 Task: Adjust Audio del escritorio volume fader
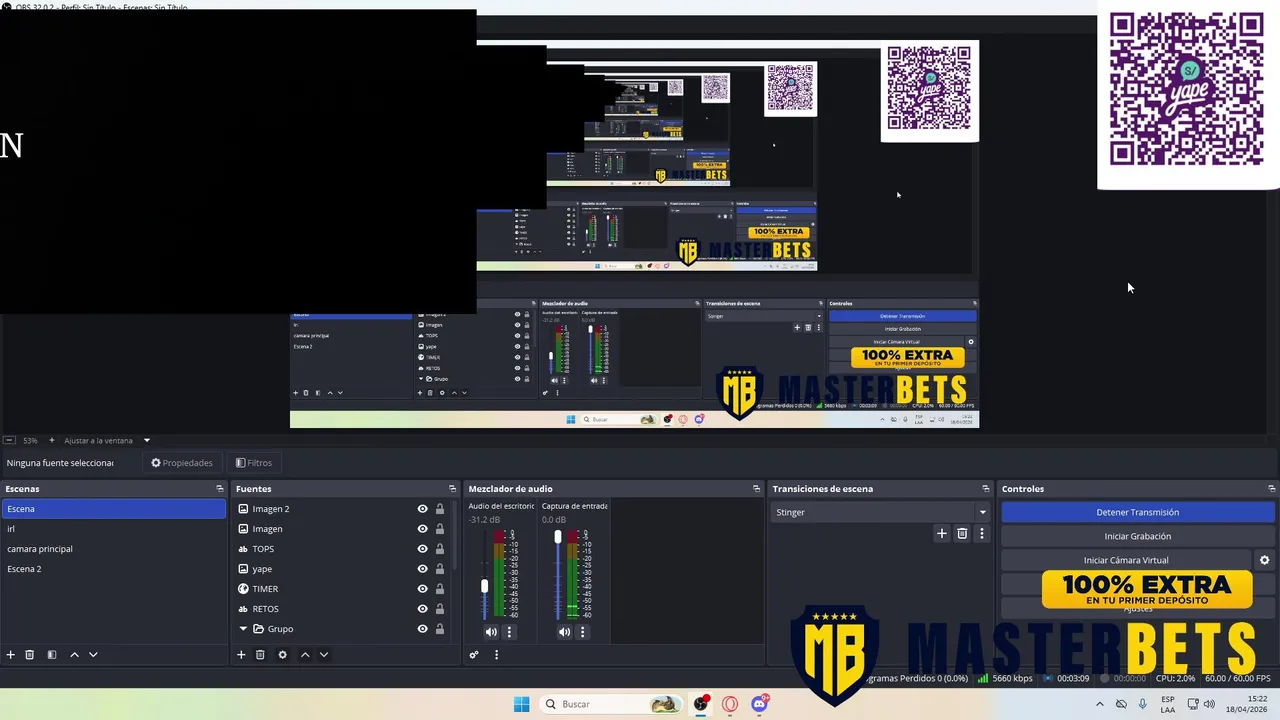(x=485, y=586)
